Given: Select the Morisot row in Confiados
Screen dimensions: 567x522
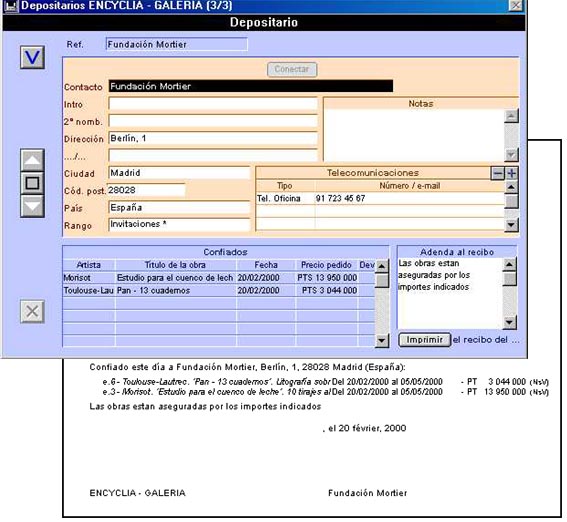Looking at the screenshot, I should click(x=219, y=278).
